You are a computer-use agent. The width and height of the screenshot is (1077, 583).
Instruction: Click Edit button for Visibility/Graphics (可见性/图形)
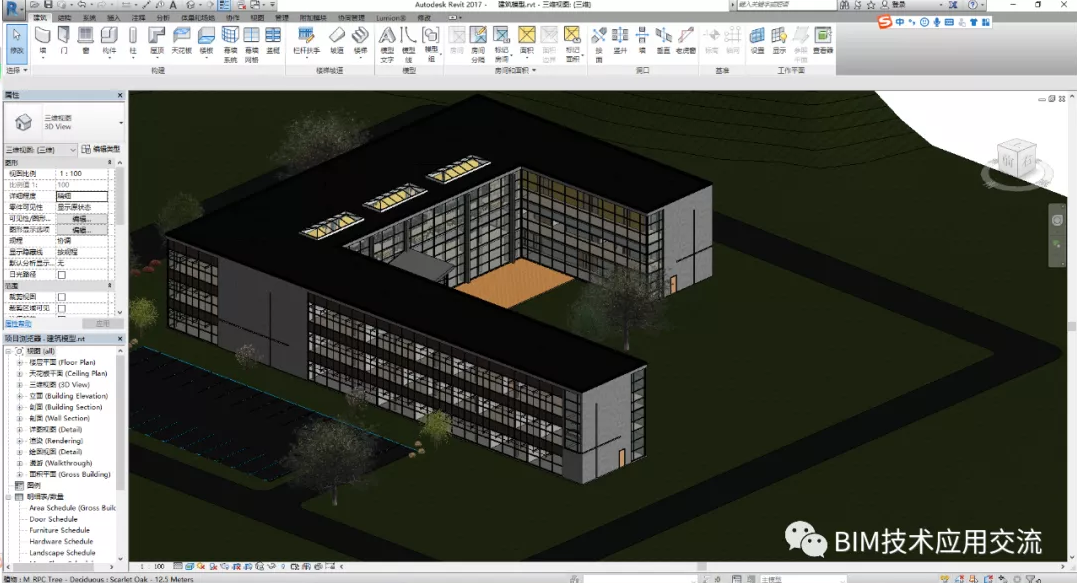[81, 218]
